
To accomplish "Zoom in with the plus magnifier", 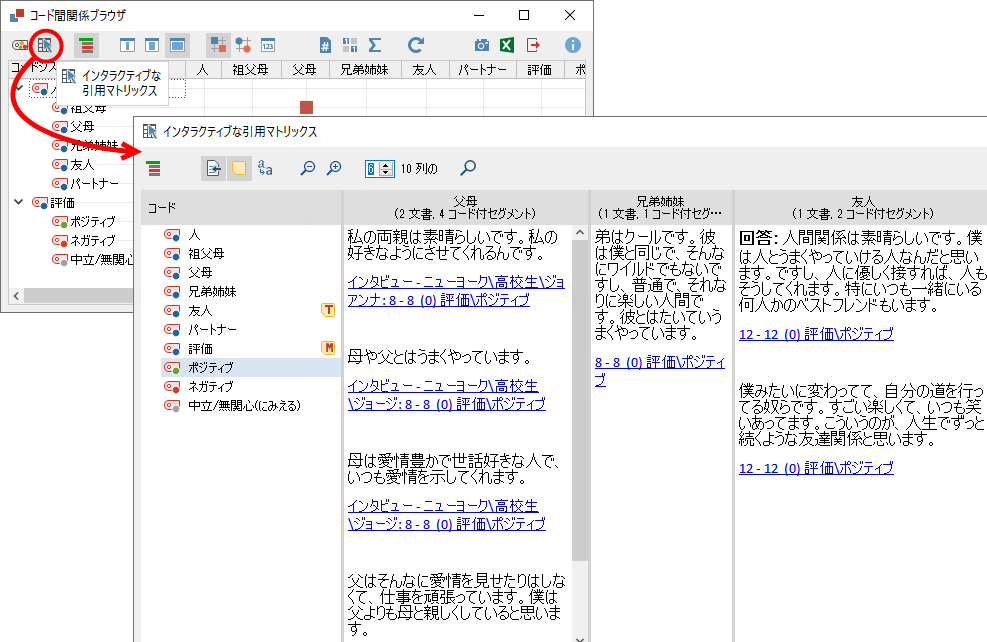I will coord(334,168).
